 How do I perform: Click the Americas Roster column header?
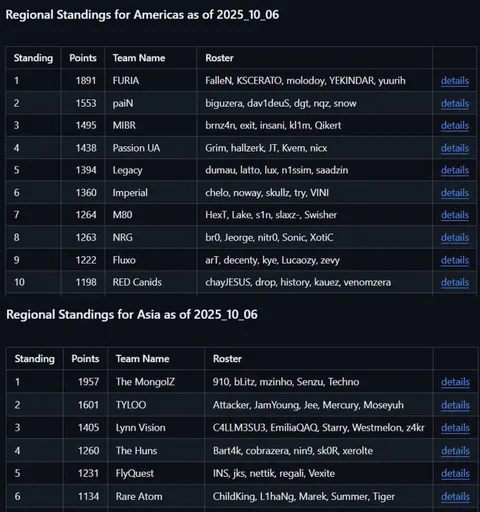click(x=219, y=58)
